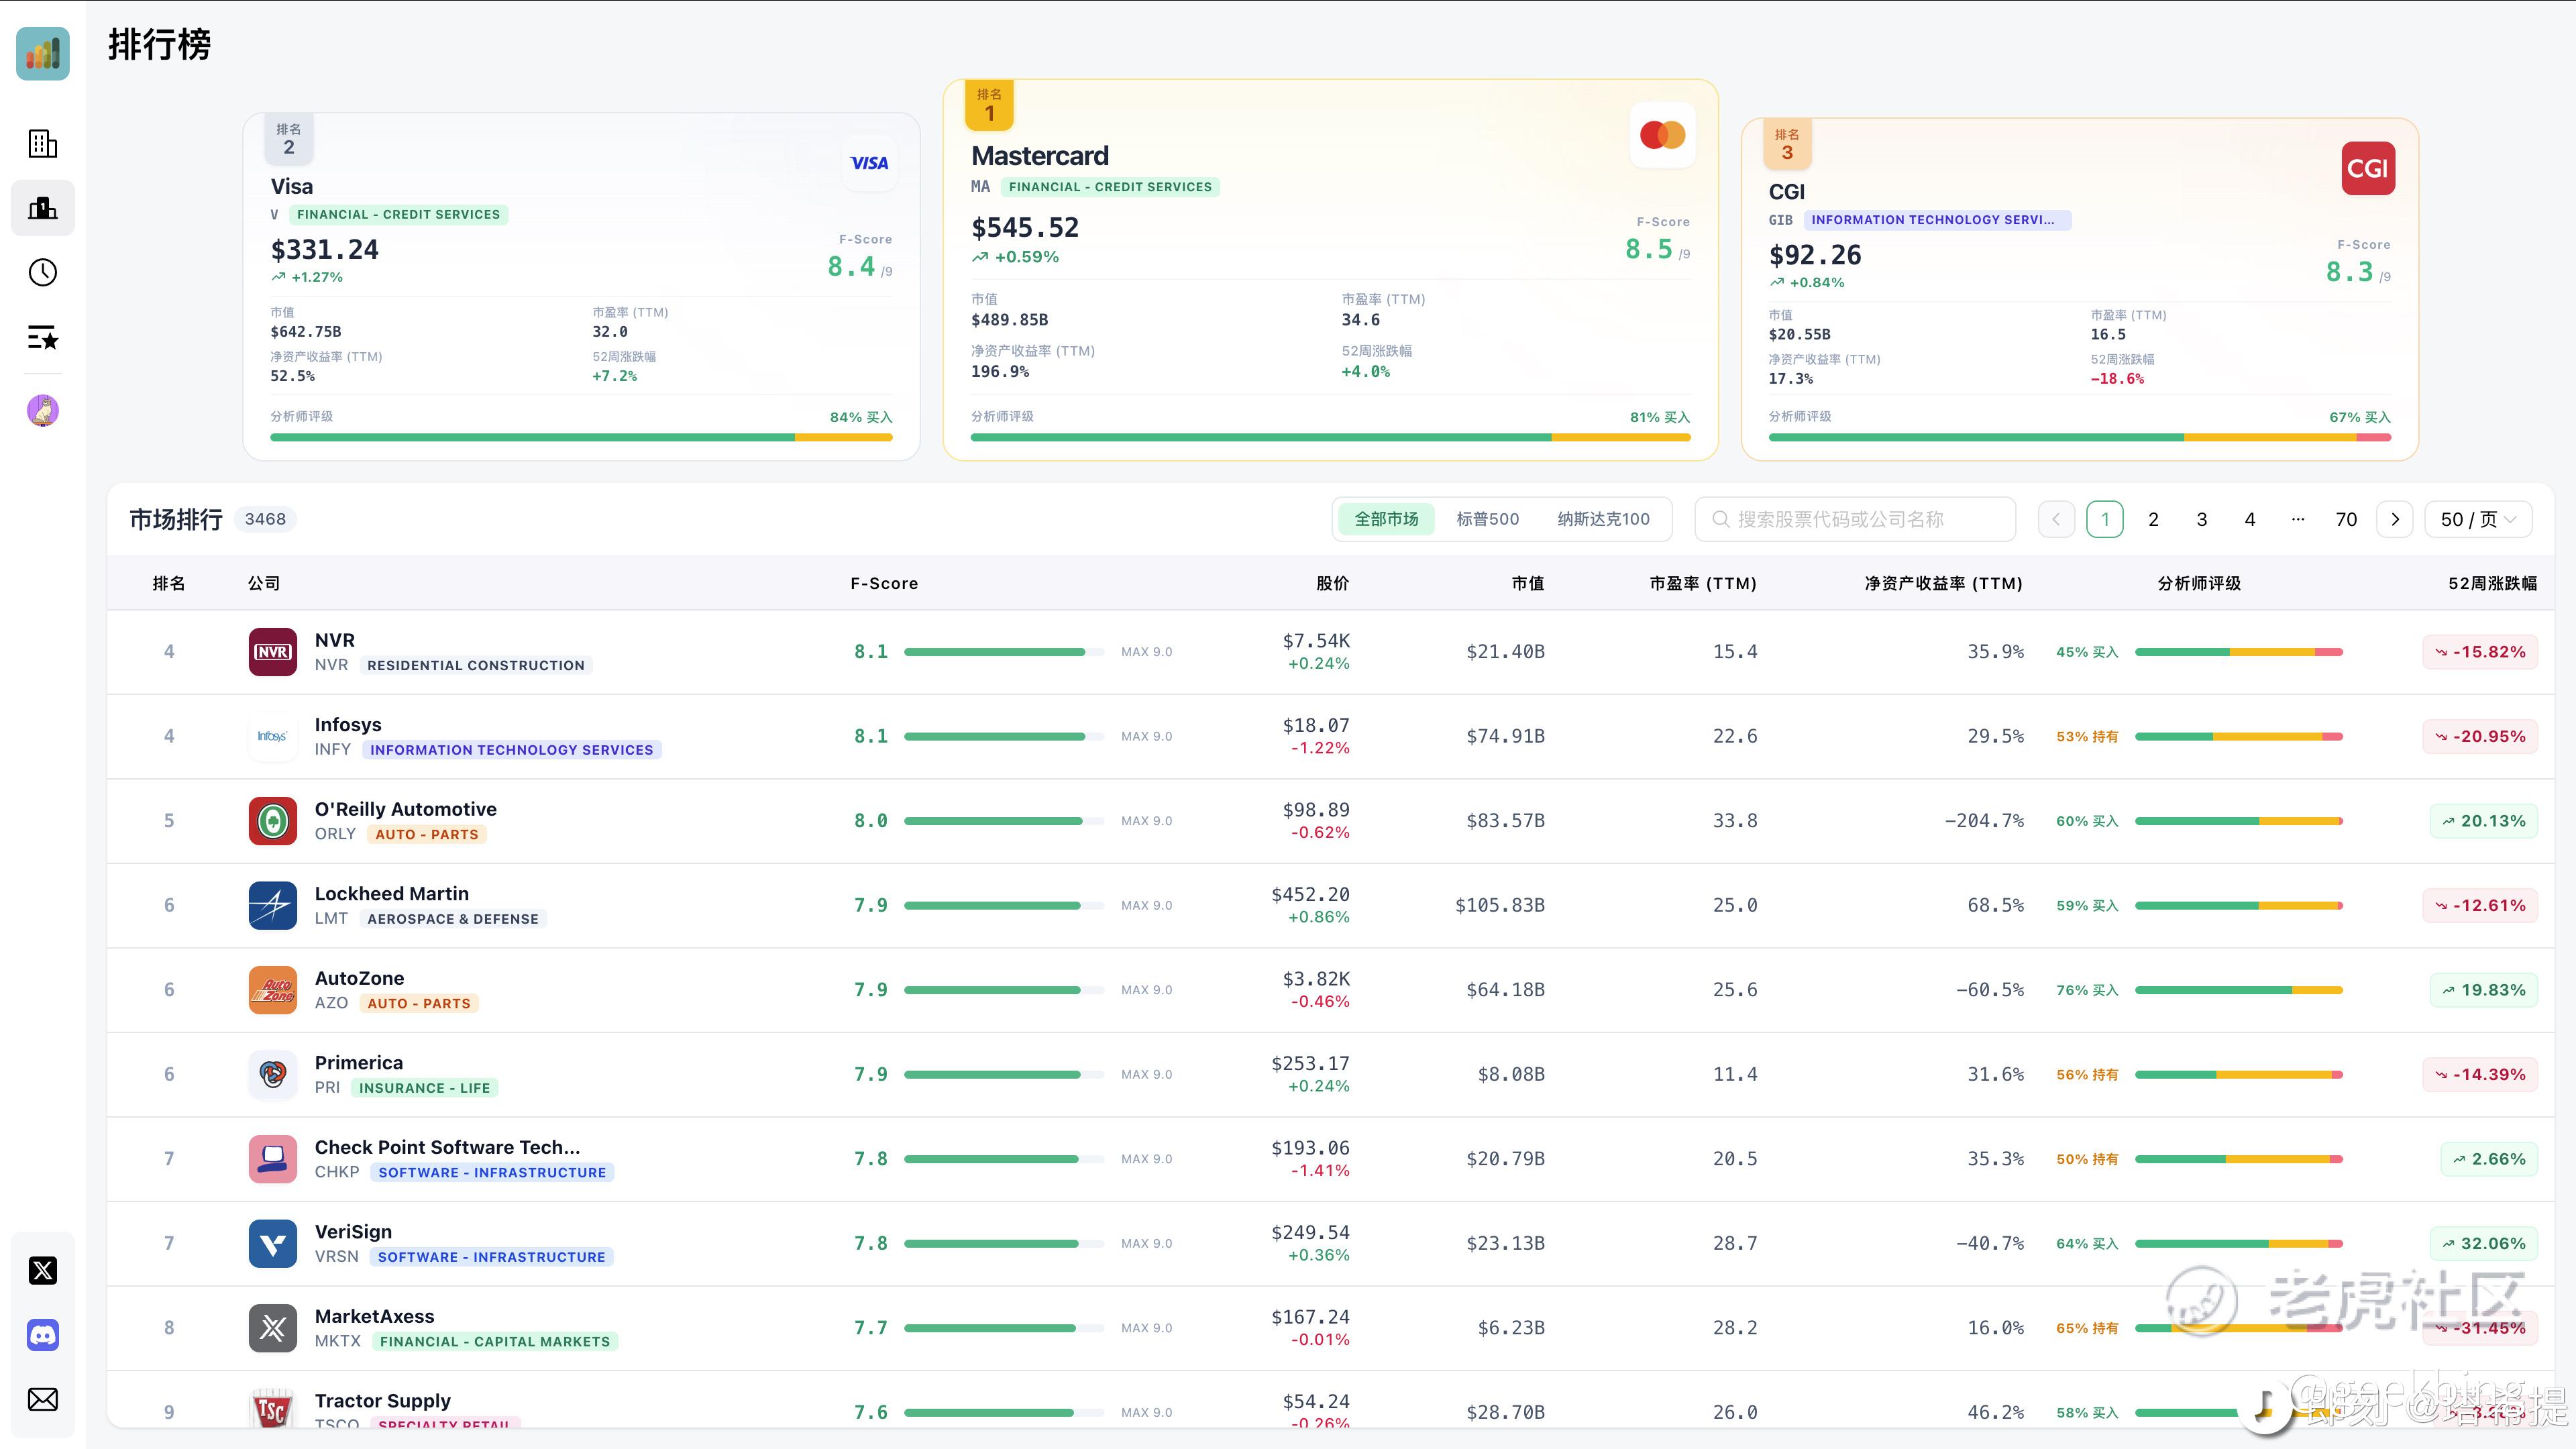Open the X (Twitter) social icon

[43, 1270]
